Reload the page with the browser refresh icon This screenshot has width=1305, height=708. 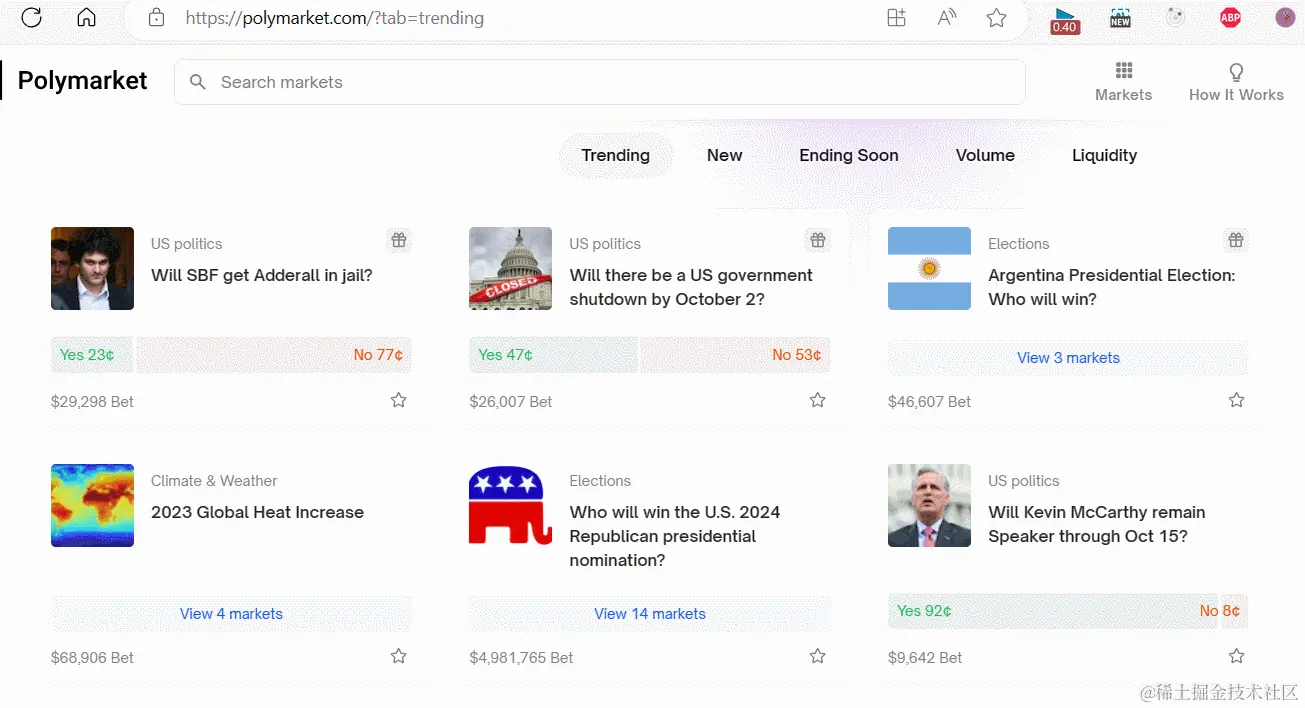pos(31,17)
